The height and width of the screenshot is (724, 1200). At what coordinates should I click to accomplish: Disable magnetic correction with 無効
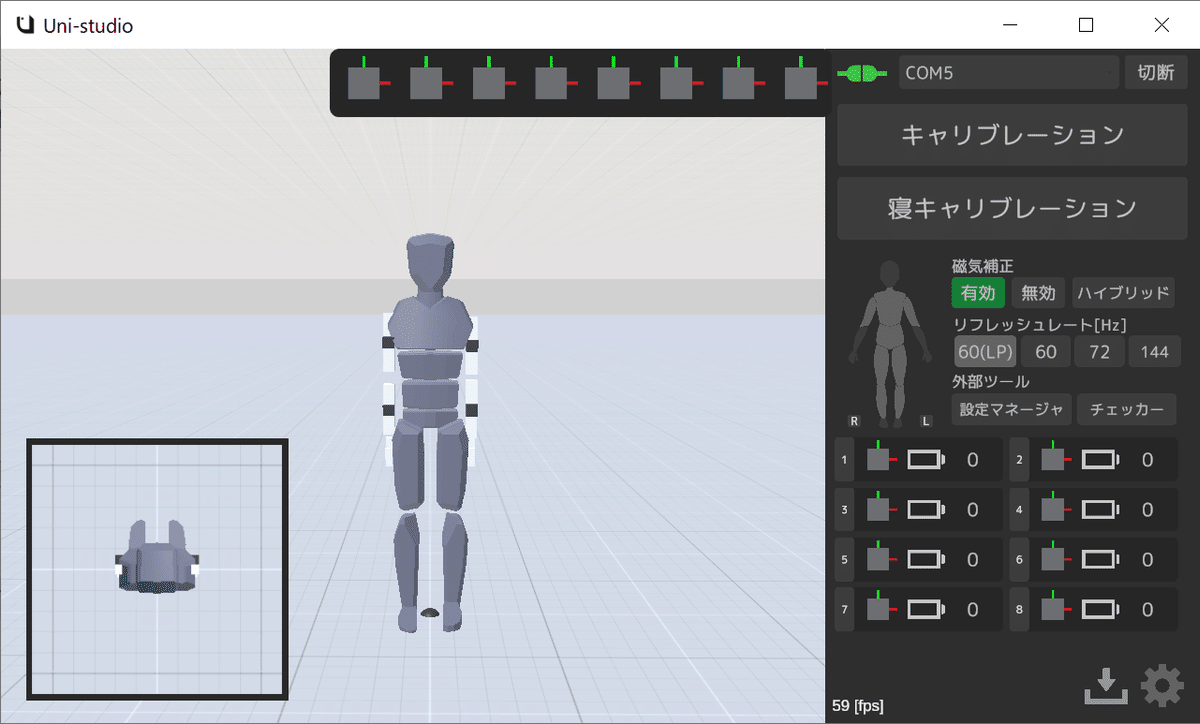pyautogui.click(x=1038, y=293)
